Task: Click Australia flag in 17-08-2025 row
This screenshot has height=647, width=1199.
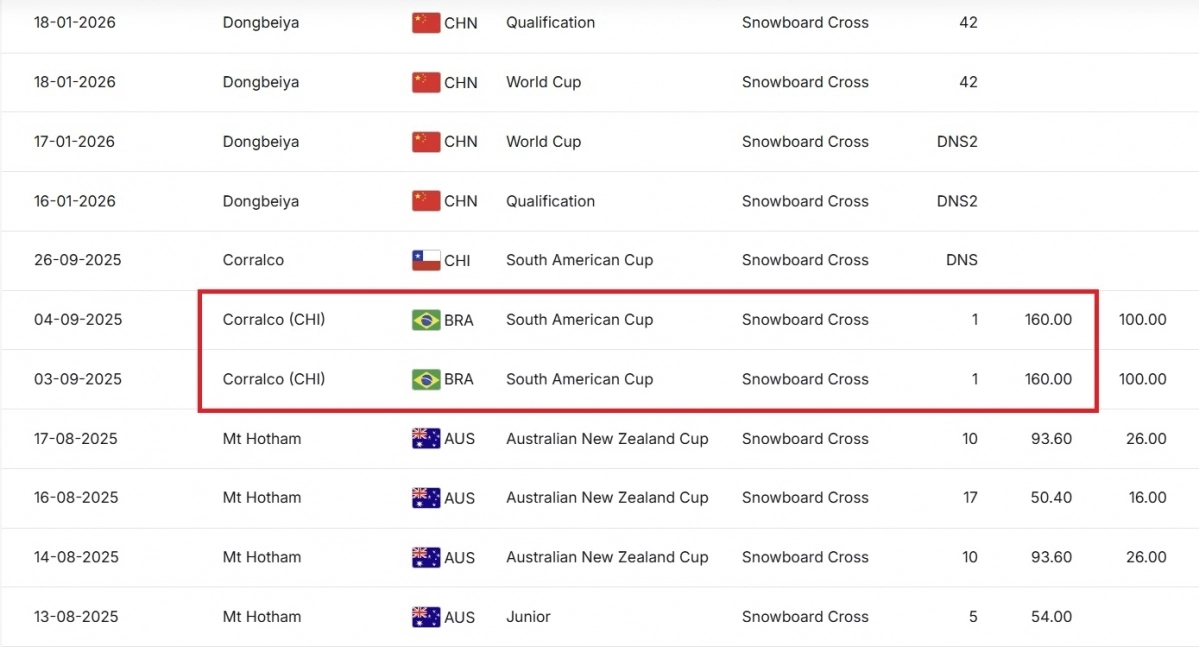Action: coord(425,439)
